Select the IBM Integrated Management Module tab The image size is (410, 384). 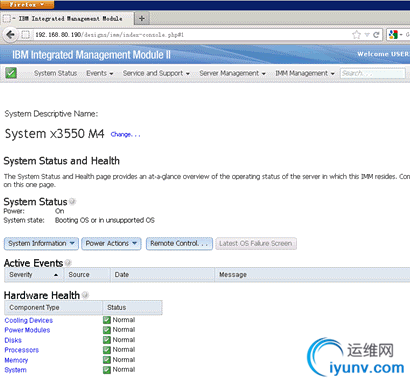(x=67, y=19)
